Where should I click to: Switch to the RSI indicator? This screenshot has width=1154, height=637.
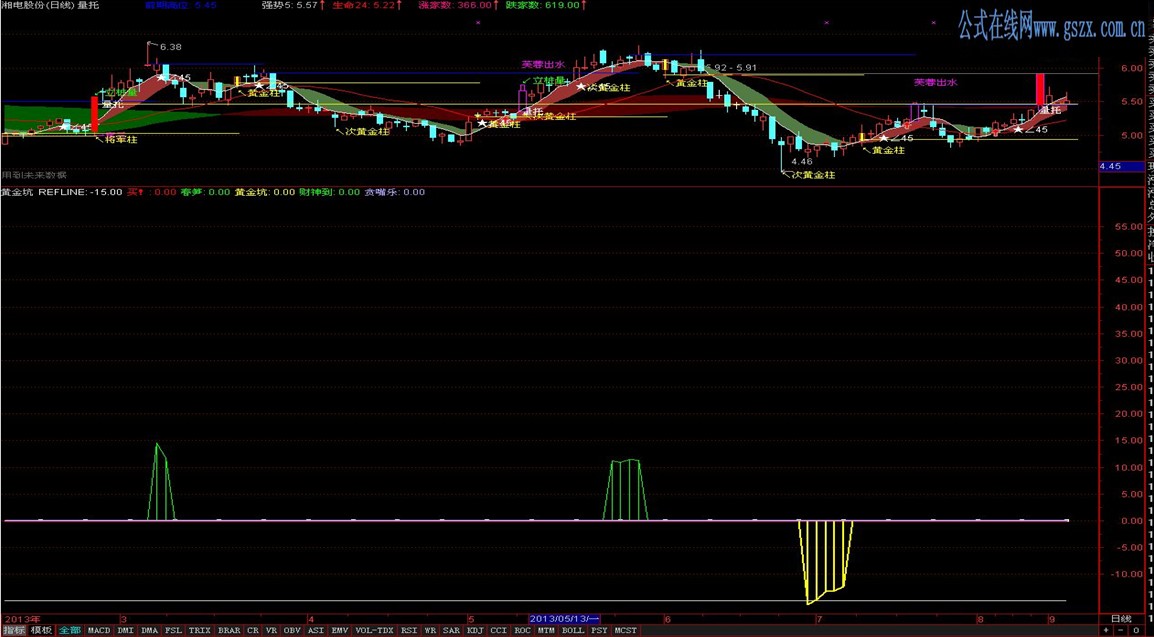tap(409, 630)
